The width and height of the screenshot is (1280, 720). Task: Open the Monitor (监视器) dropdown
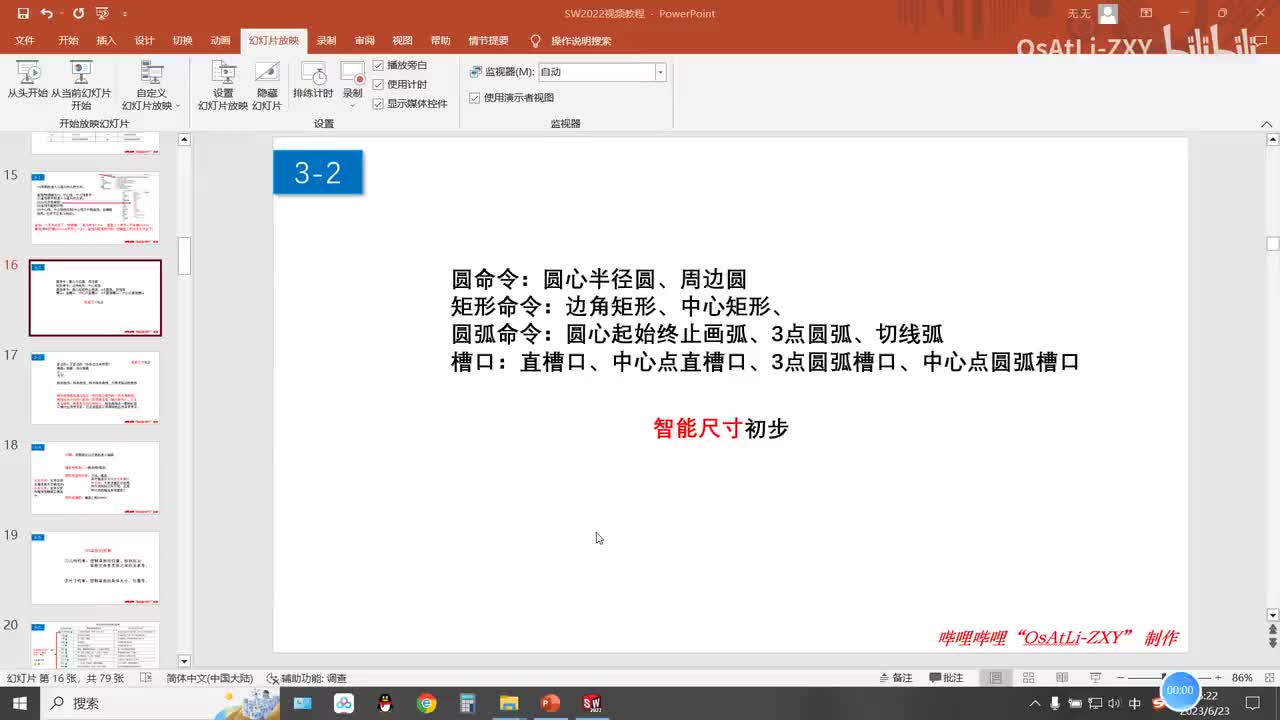point(660,72)
